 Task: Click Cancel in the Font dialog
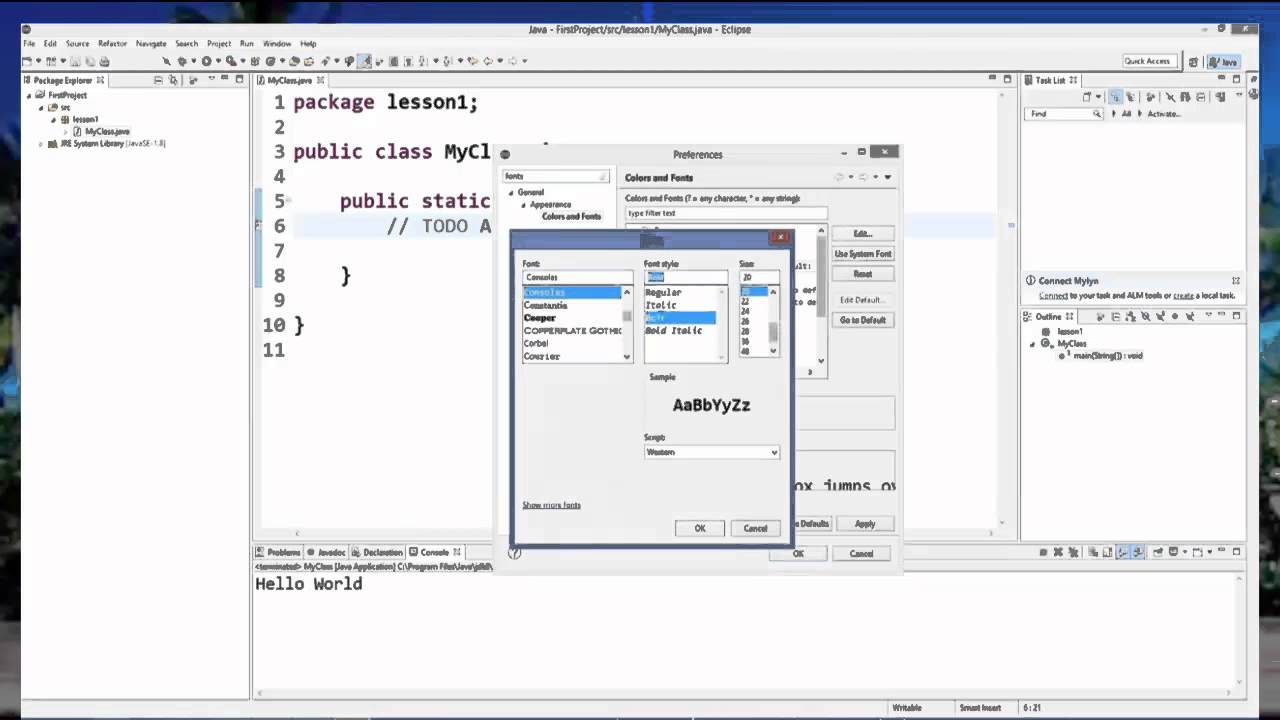(755, 528)
